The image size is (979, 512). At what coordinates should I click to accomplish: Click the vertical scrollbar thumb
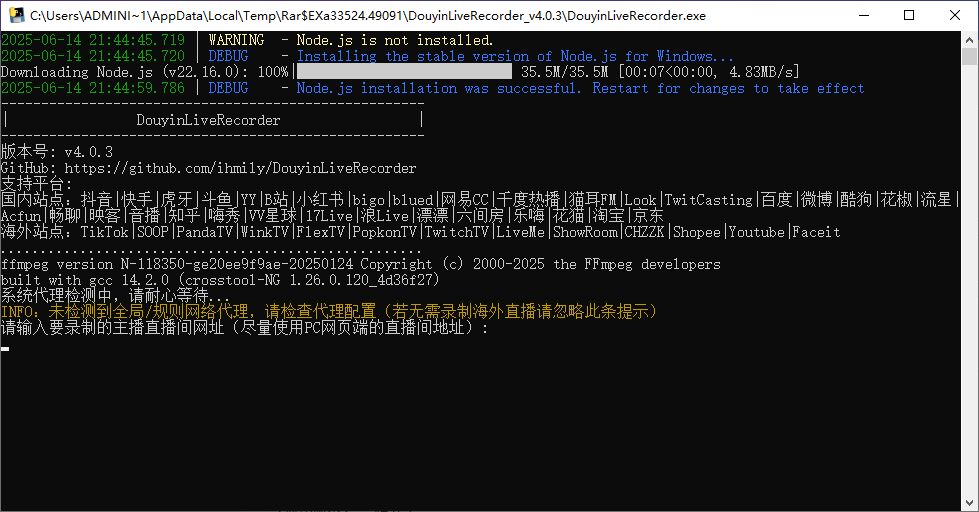969,56
